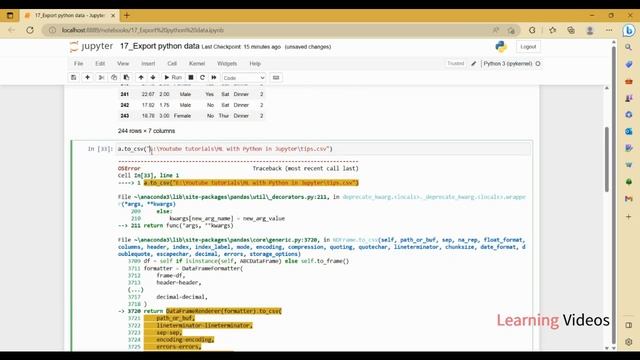Open sidebar settings gear icon
This screenshot has width=640, height=360.
[629, 342]
